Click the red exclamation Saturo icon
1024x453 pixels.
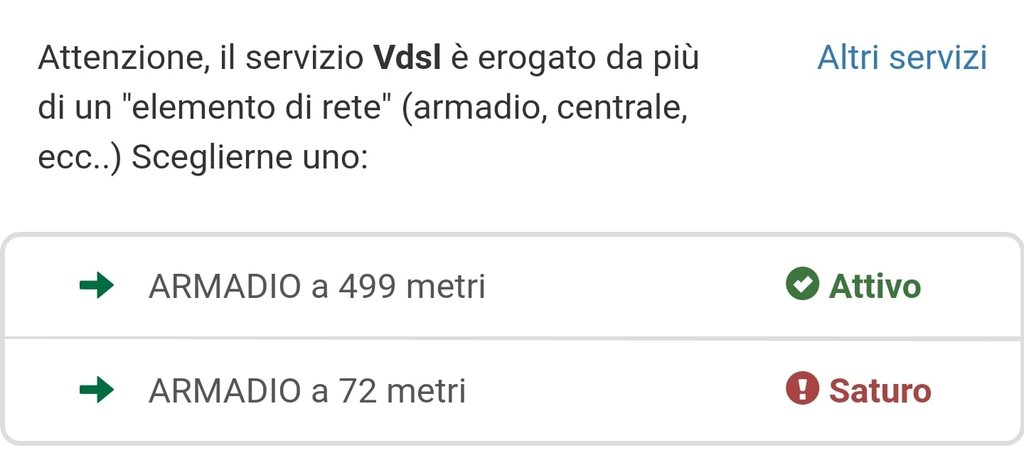click(802, 390)
